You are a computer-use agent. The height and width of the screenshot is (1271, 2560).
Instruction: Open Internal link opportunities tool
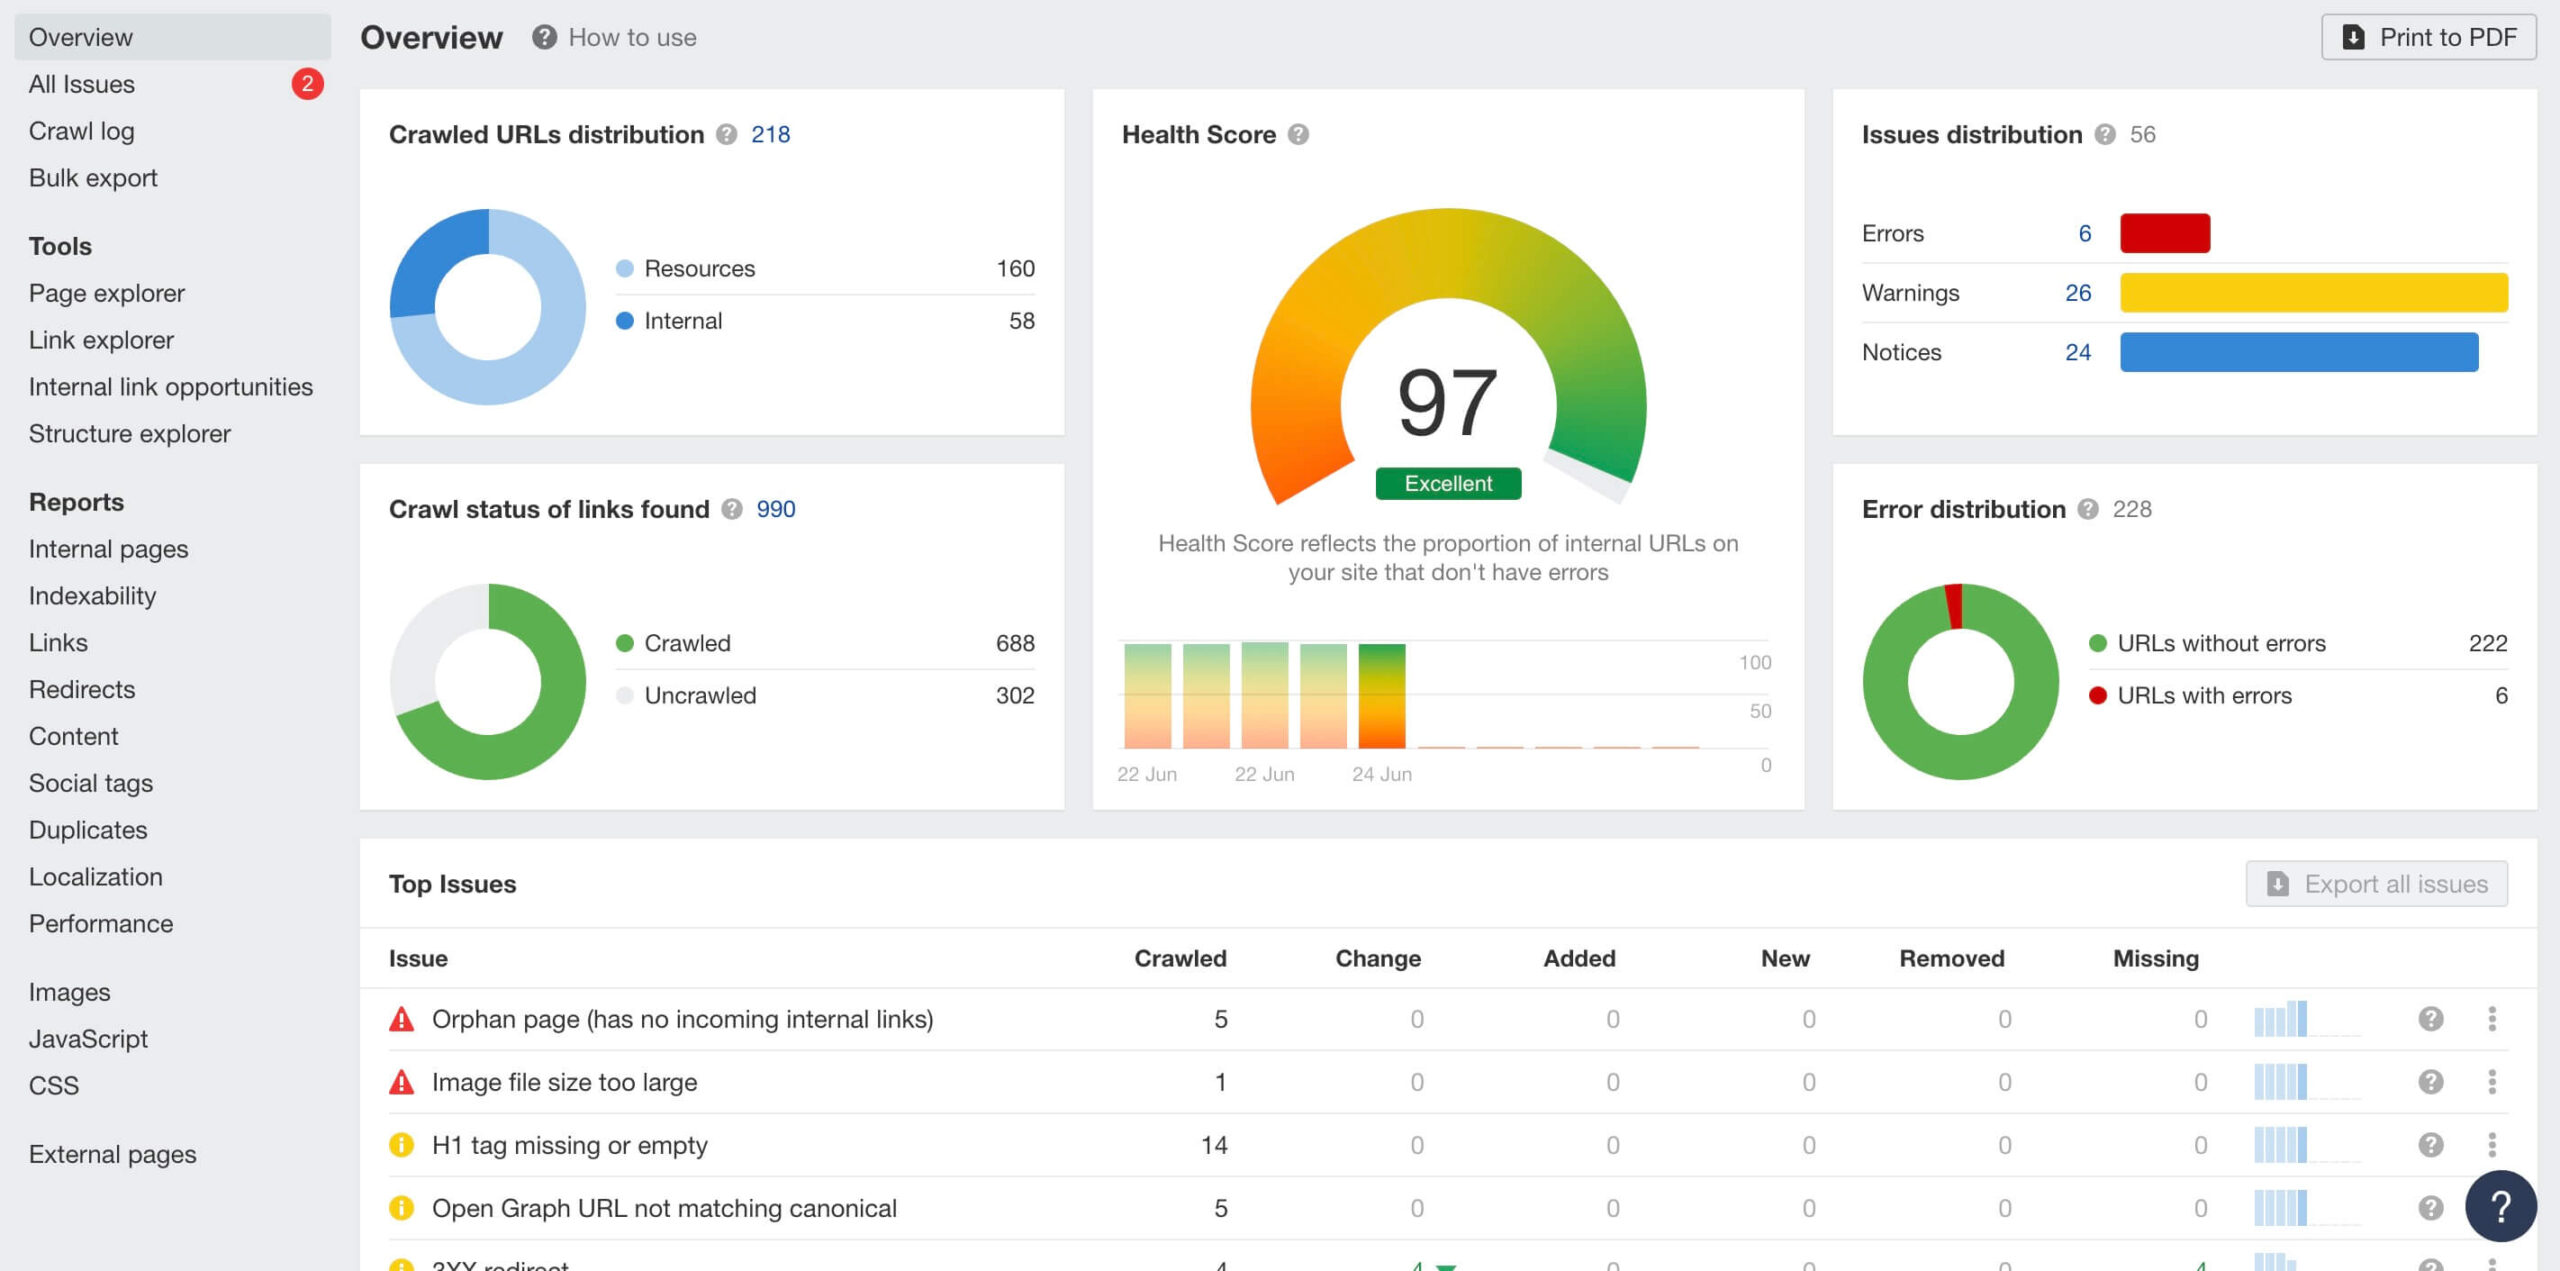[x=171, y=387]
